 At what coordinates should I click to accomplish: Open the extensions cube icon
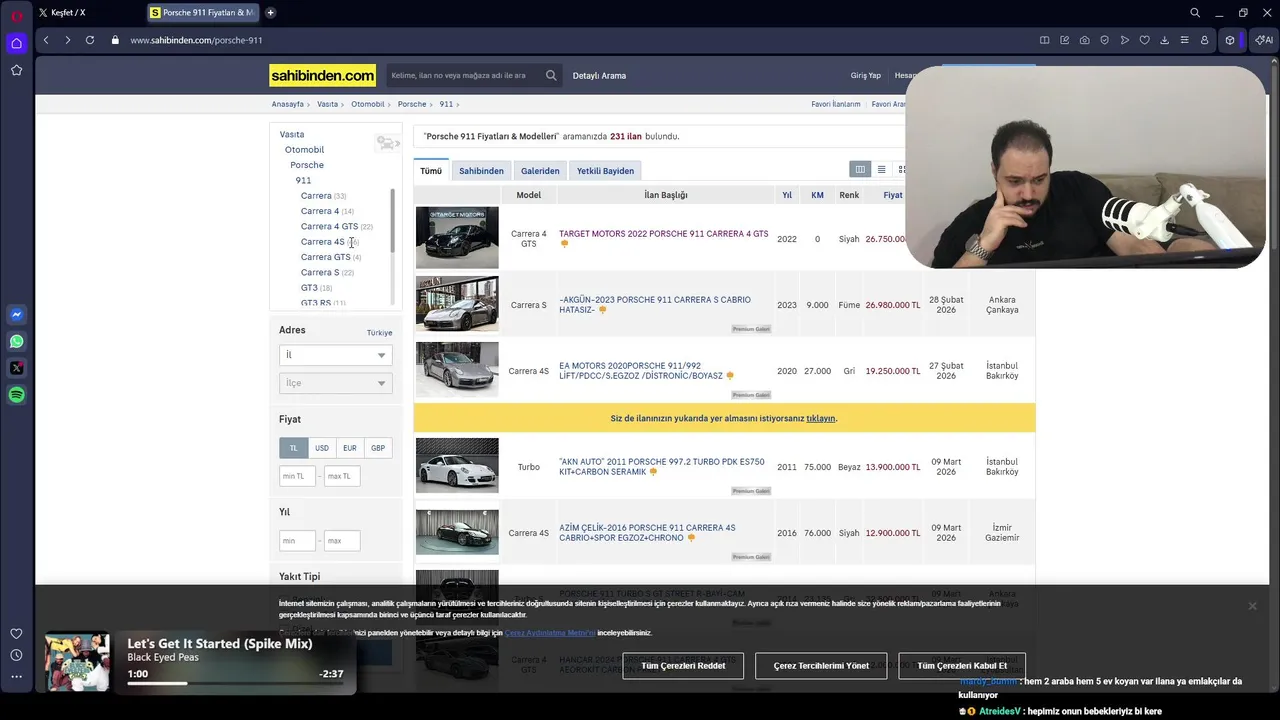coord(1230,40)
